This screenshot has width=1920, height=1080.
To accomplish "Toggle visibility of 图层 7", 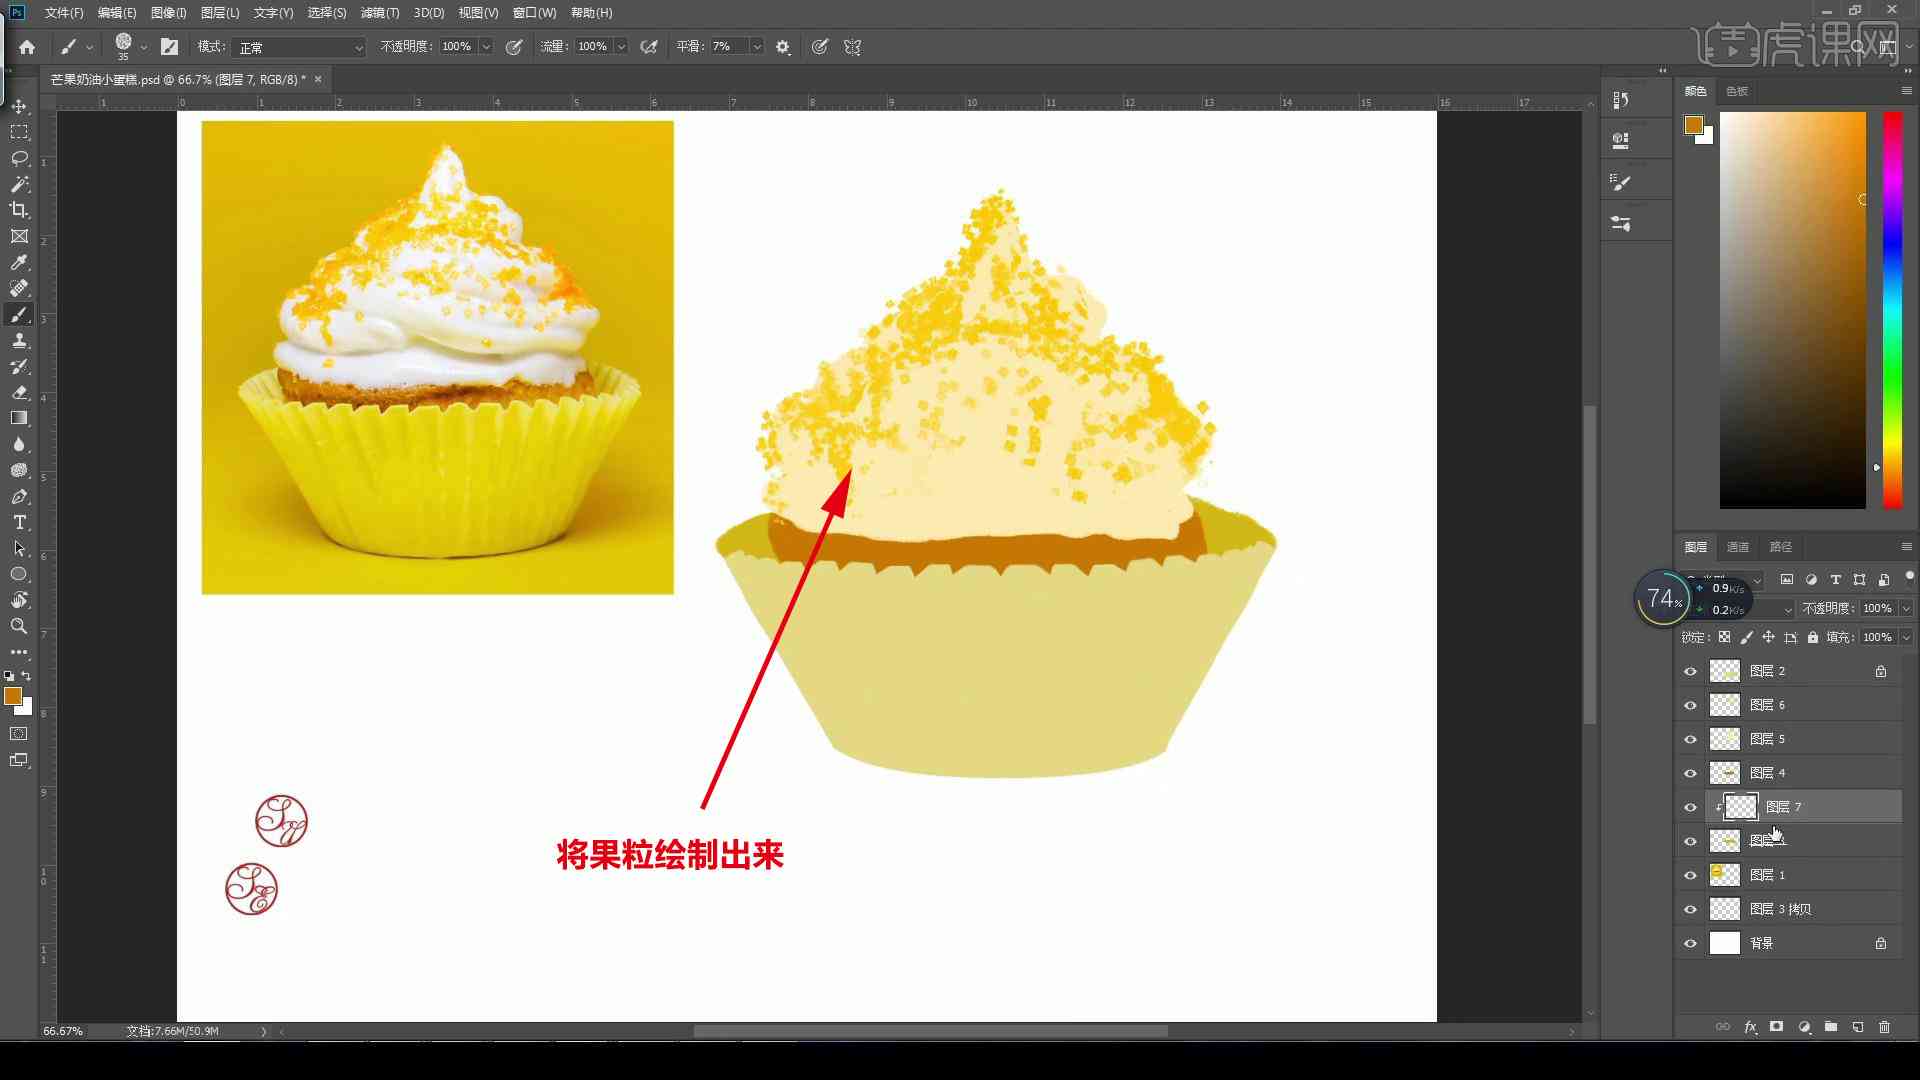I will coord(1691,806).
